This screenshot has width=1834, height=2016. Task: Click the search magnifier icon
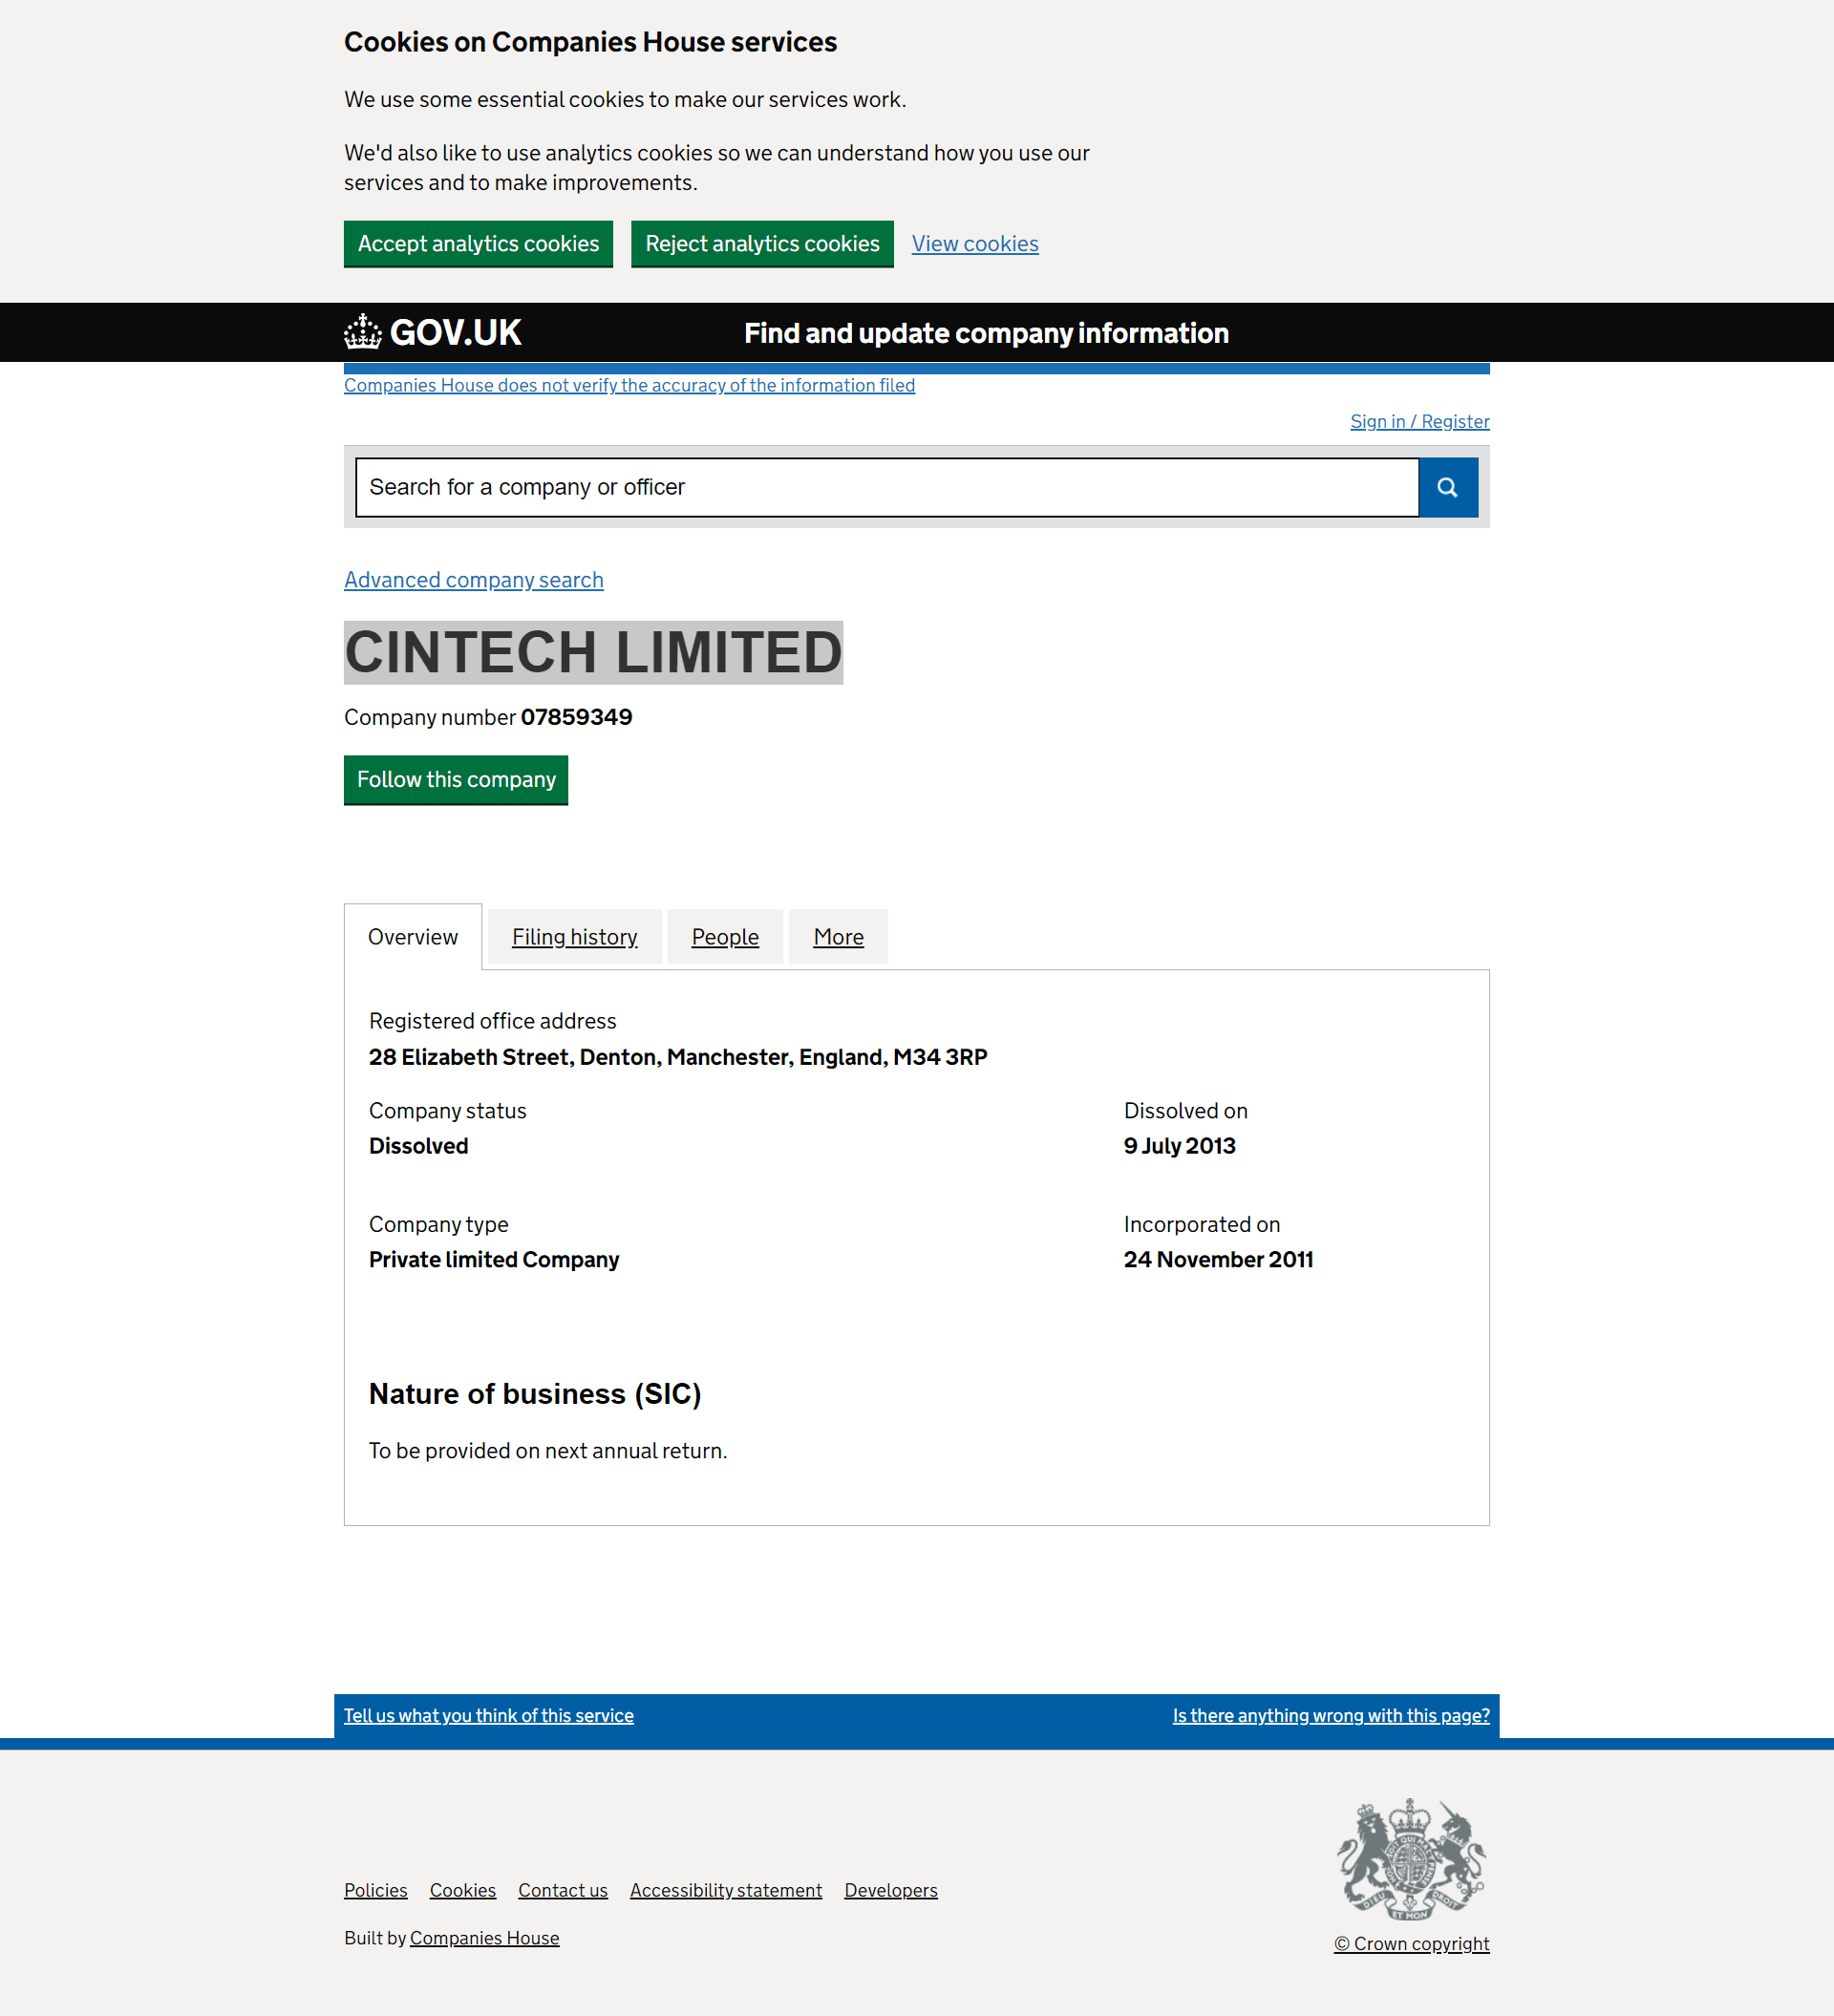tap(1449, 488)
